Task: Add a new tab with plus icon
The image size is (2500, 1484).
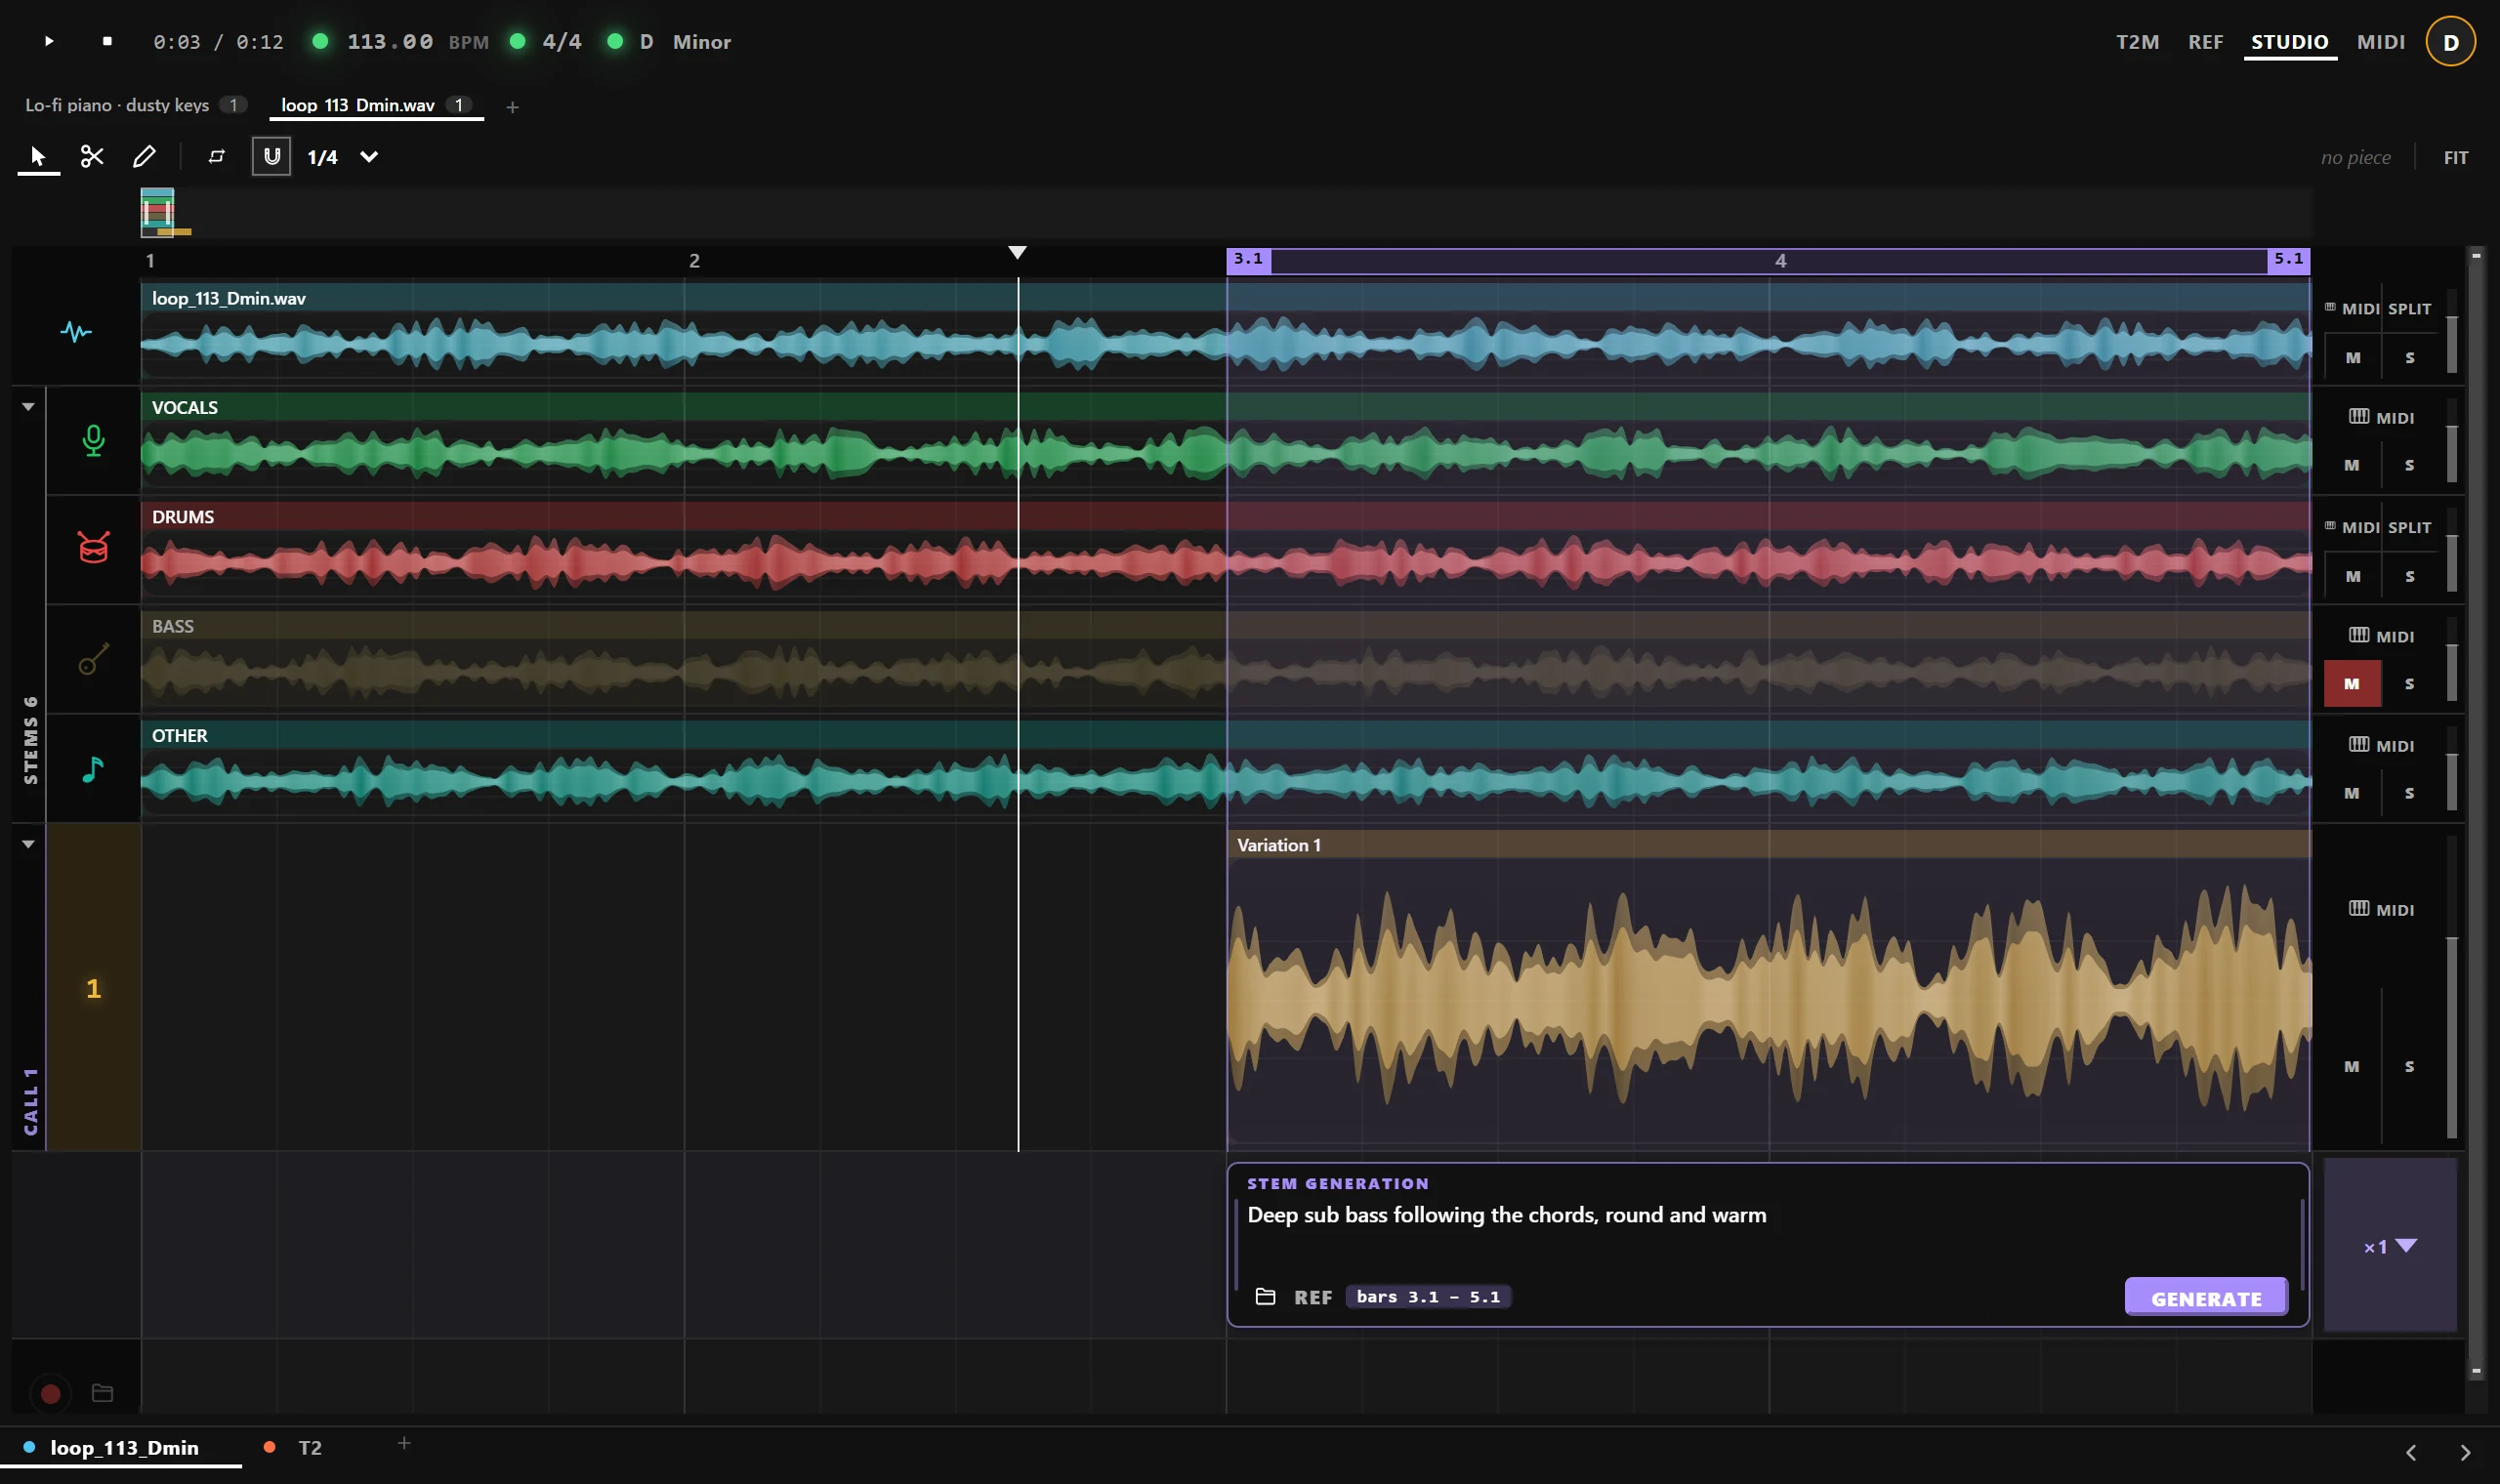Action: coord(512,107)
